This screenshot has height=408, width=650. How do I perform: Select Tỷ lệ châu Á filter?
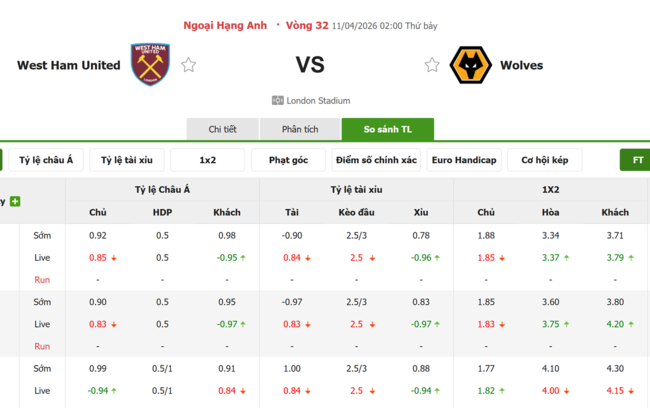pyautogui.click(x=46, y=160)
